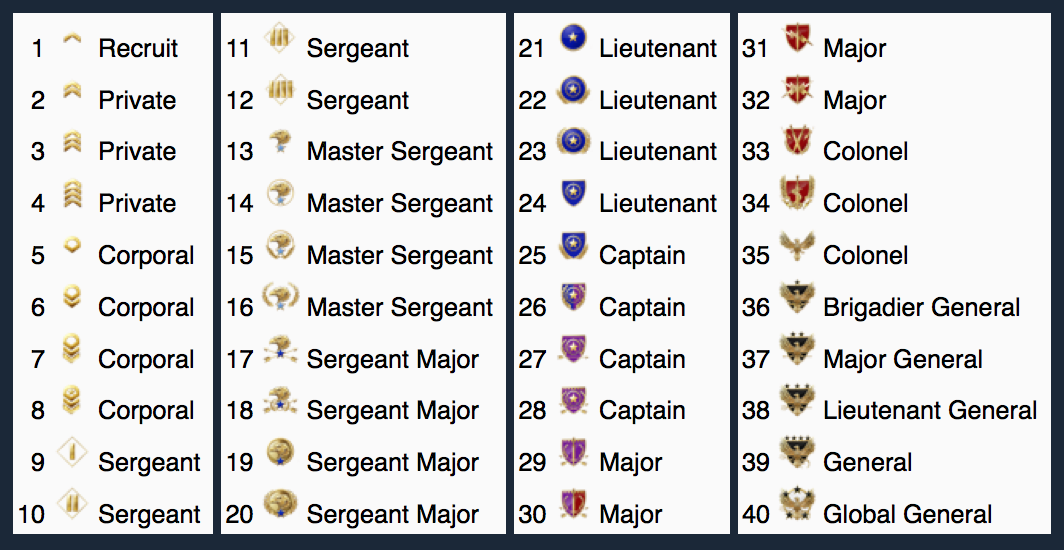Click the "Lieutenant General" rank label
Viewport: 1064px width, 550px height.
click(929, 411)
